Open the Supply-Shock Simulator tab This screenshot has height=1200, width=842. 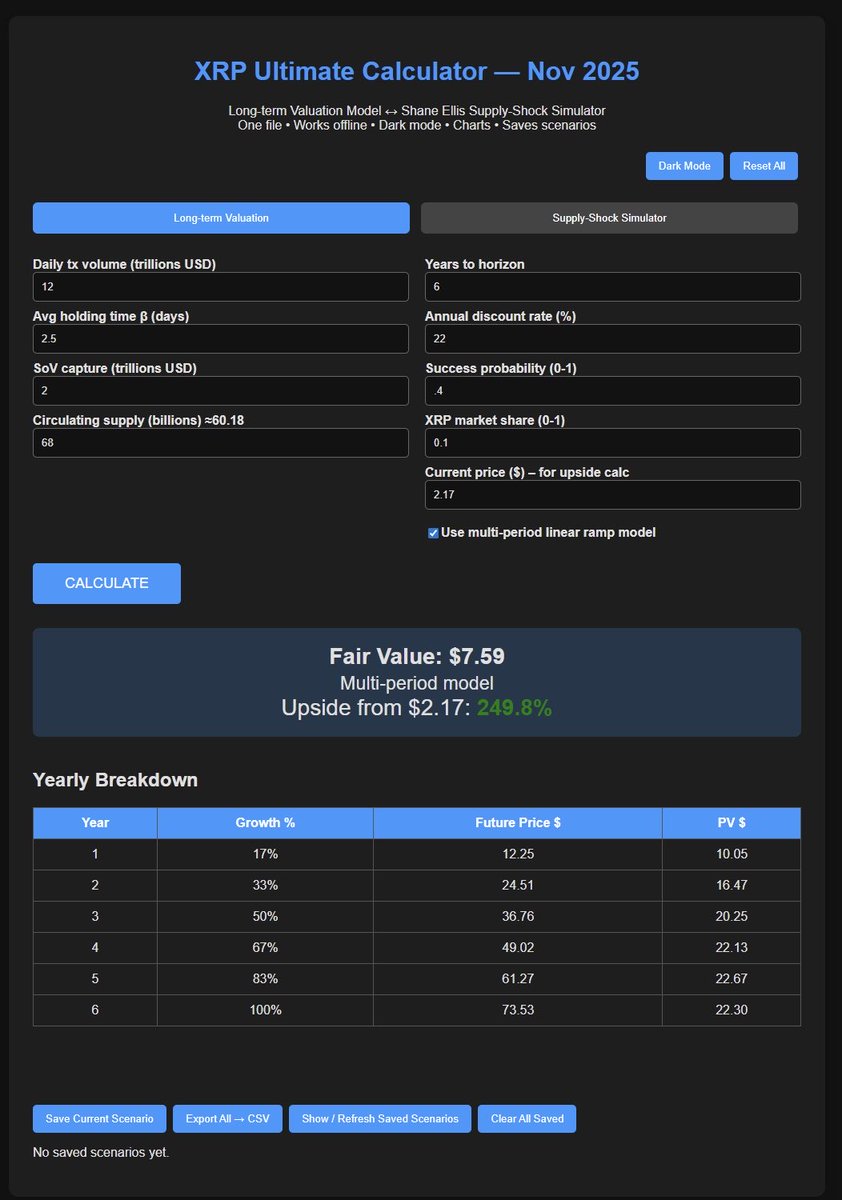pos(609,218)
